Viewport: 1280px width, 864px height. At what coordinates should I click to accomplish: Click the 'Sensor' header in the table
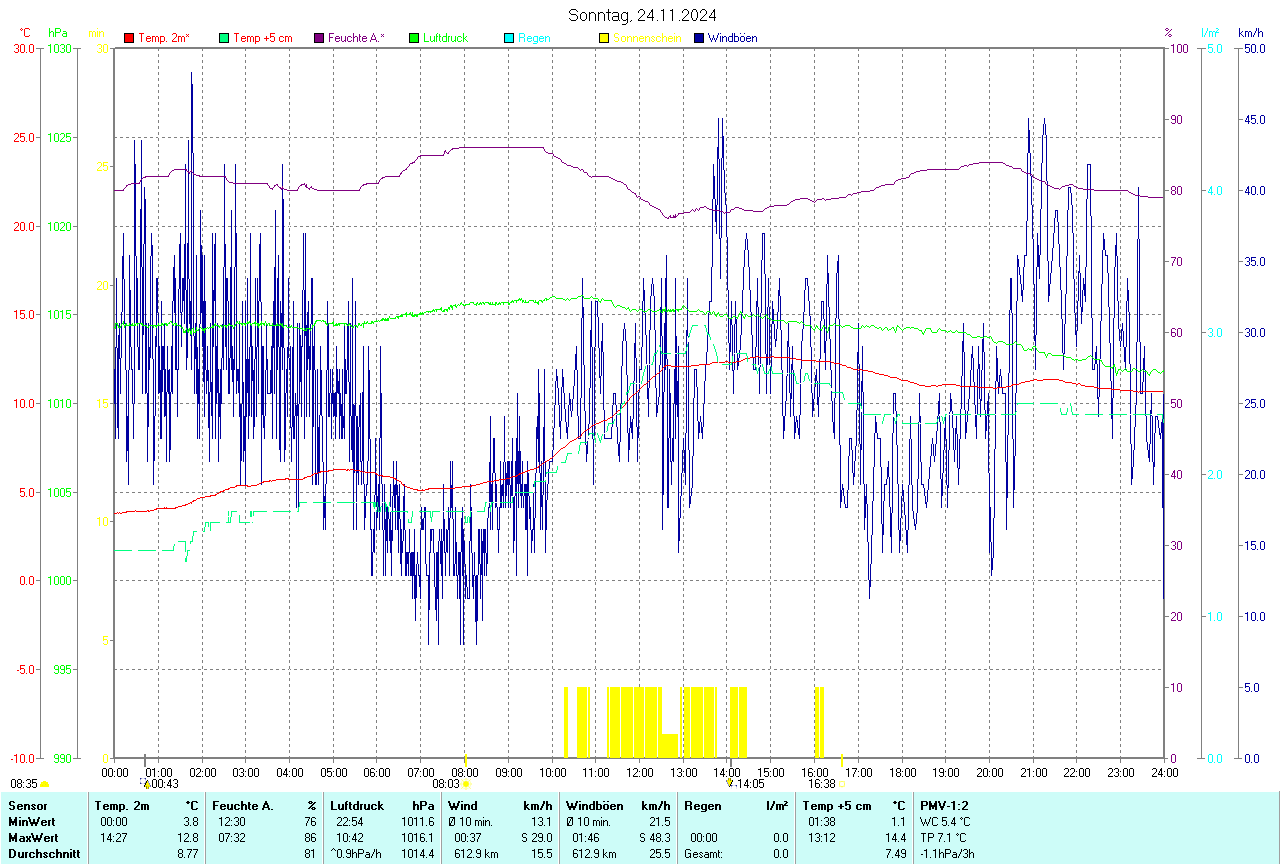tap(26, 805)
